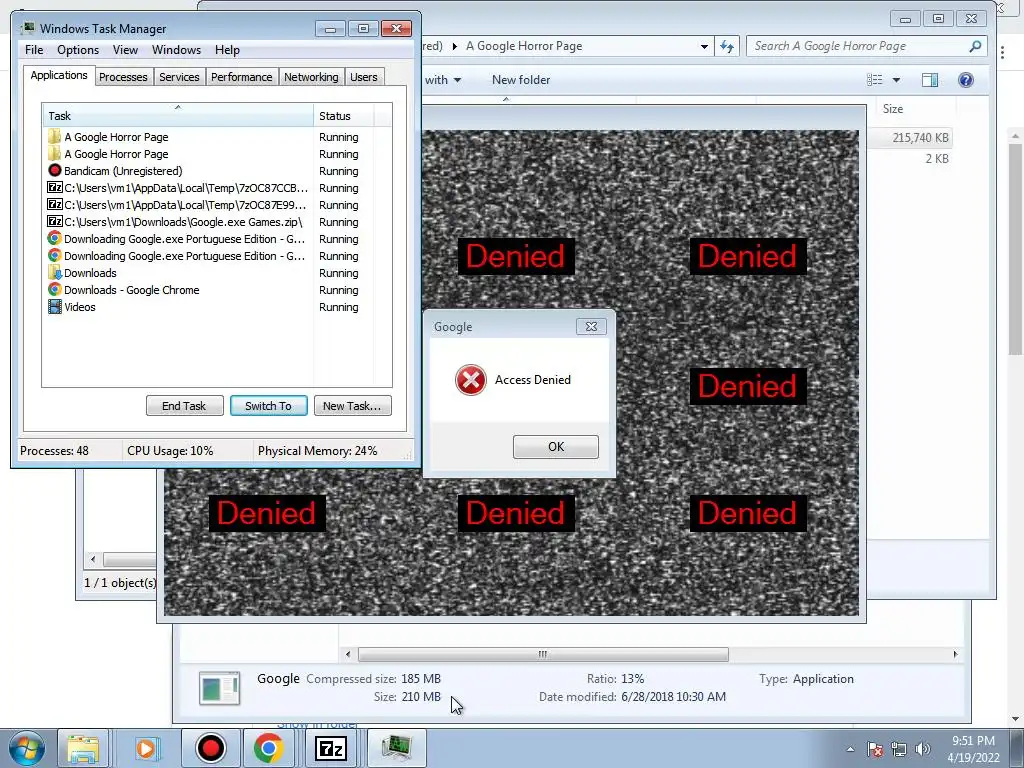Switch to Processes tab
Image resolution: width=1024 pixels, height=768 pixels.
click(x=123, y=77)
